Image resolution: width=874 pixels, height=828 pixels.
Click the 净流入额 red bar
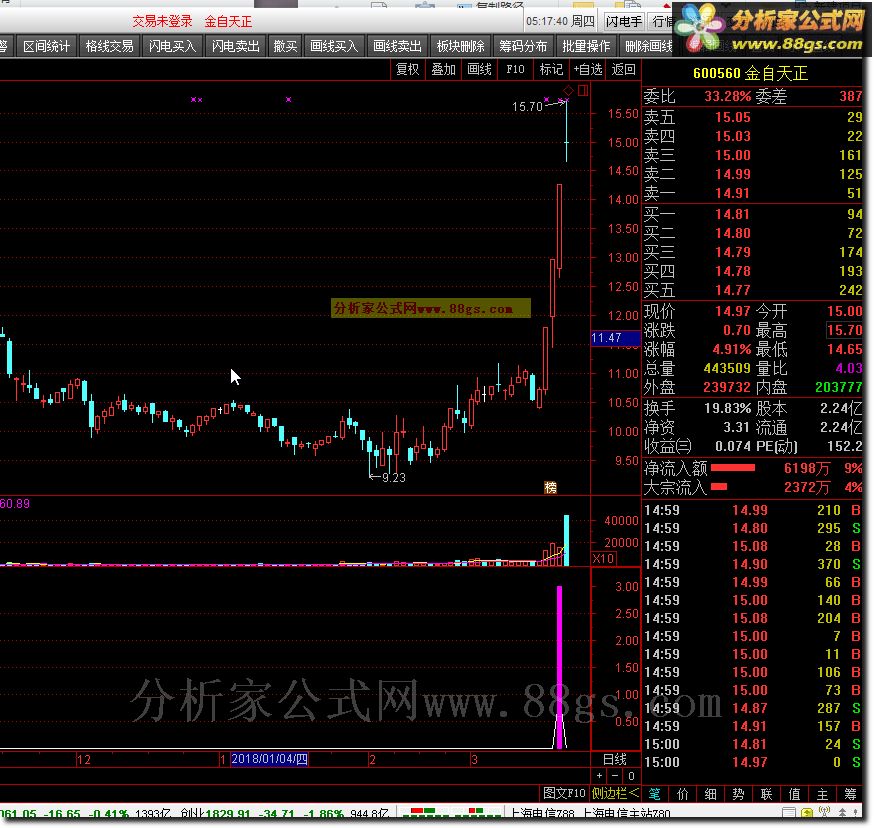733,468
